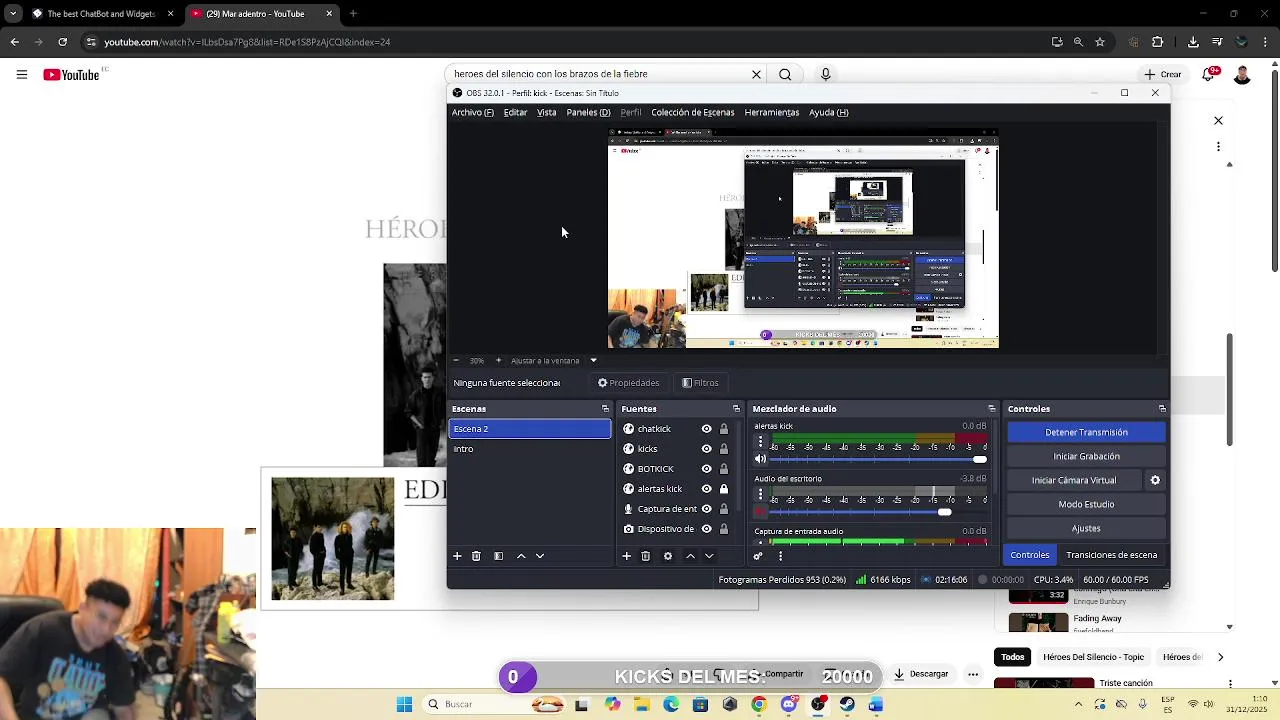Show hidden system tray icons
Screen dimensions: 1280x720
[x=1078, y=704]
